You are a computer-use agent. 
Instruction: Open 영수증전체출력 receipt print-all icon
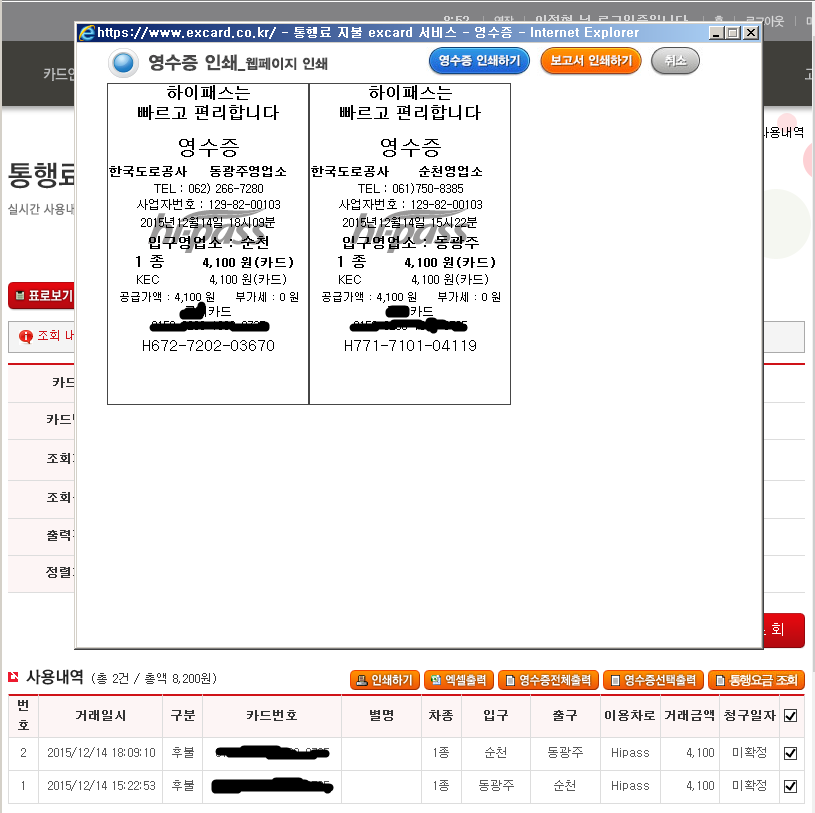click(513, 679)
